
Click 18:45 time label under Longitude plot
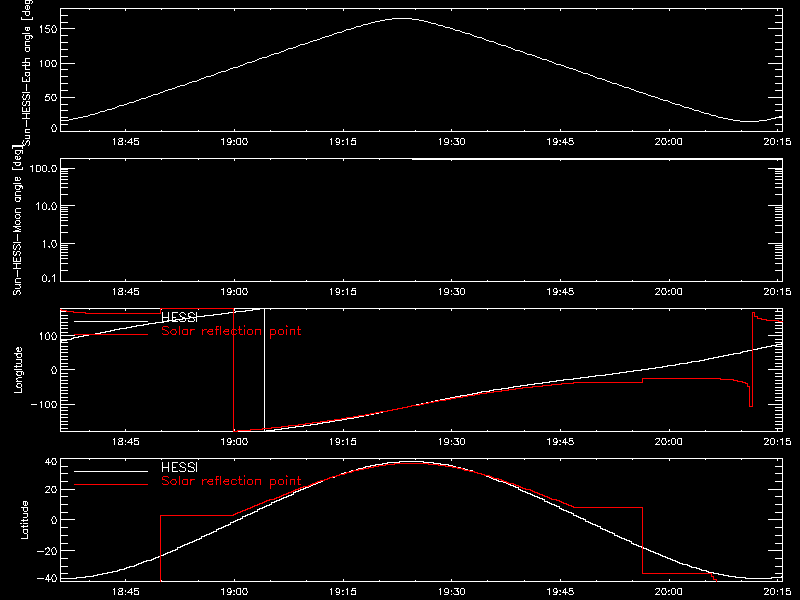(x=126, y=442)
